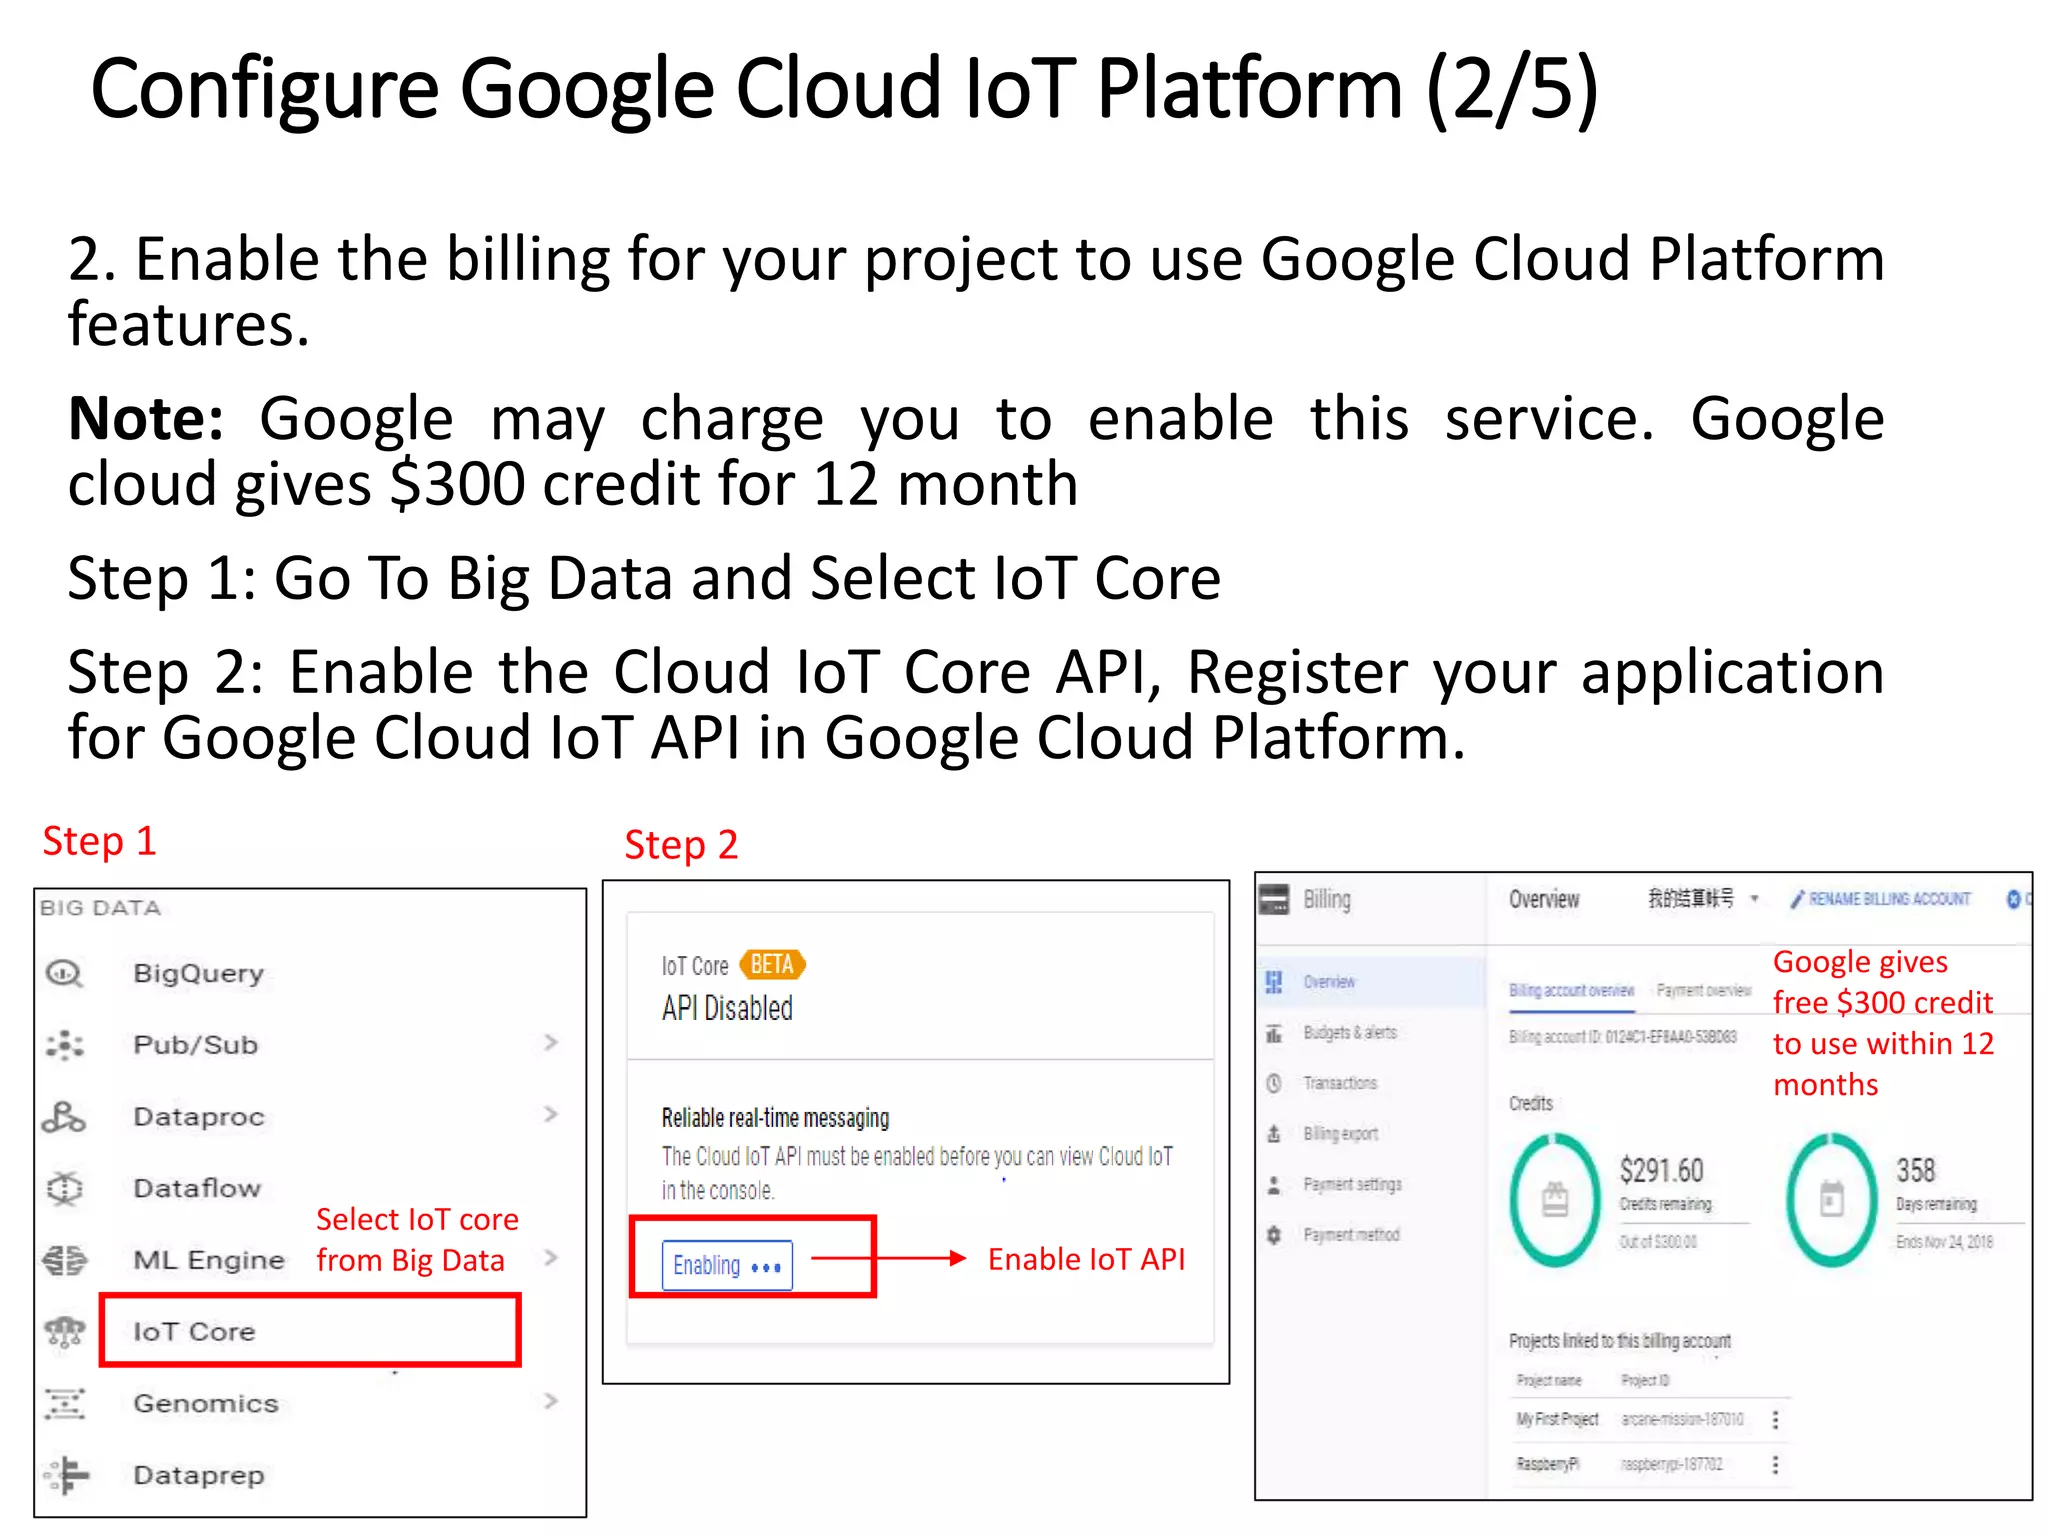The height and width of the screenshot is (1536, 2048).
Task: Expand the Pub/Sub submenu arrow
Action: coord(550,1043)
